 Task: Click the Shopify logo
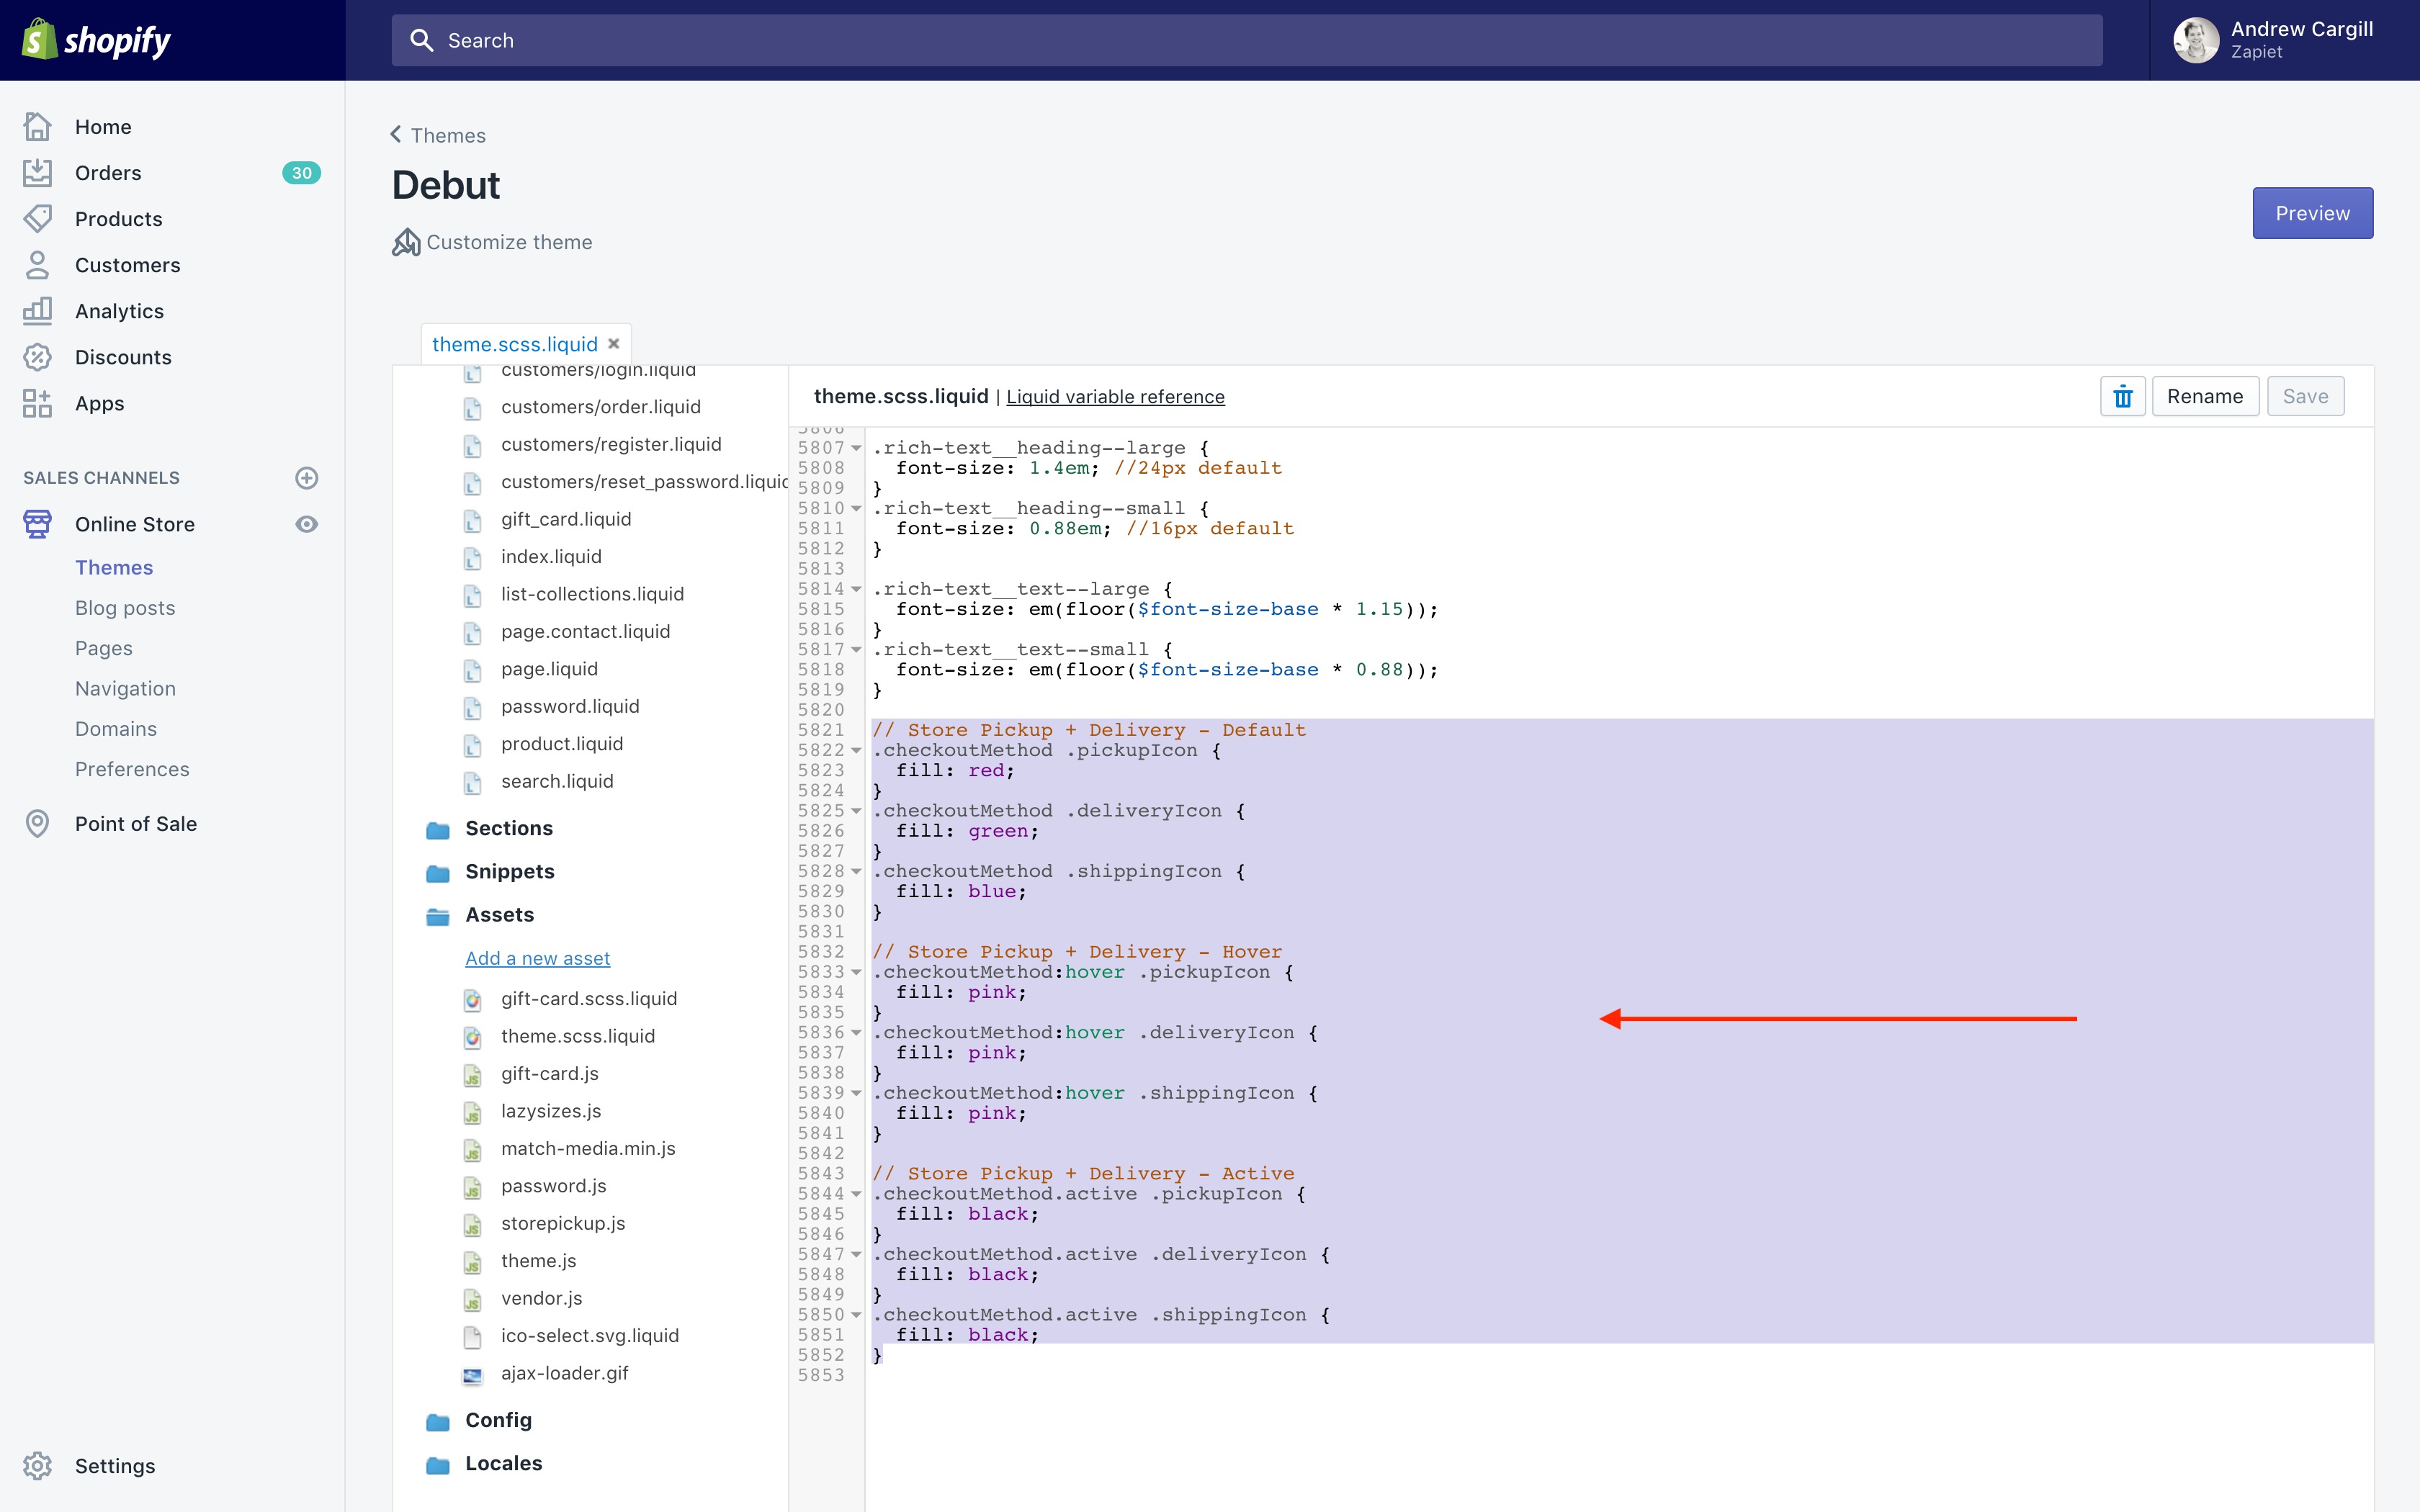point(96,40)
